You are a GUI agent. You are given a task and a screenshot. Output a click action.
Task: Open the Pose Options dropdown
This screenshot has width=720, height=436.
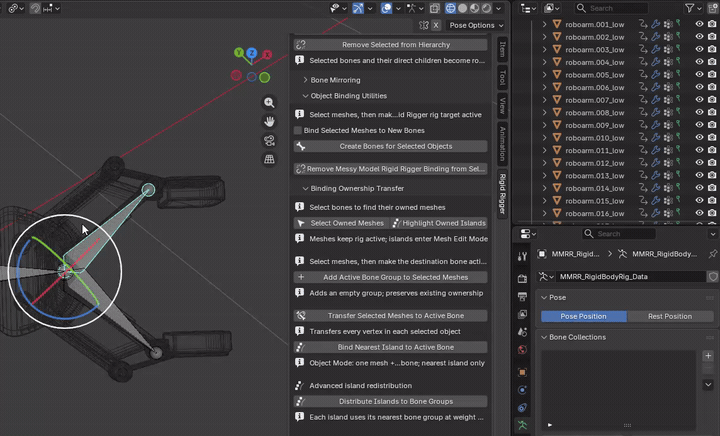[476, 25]
